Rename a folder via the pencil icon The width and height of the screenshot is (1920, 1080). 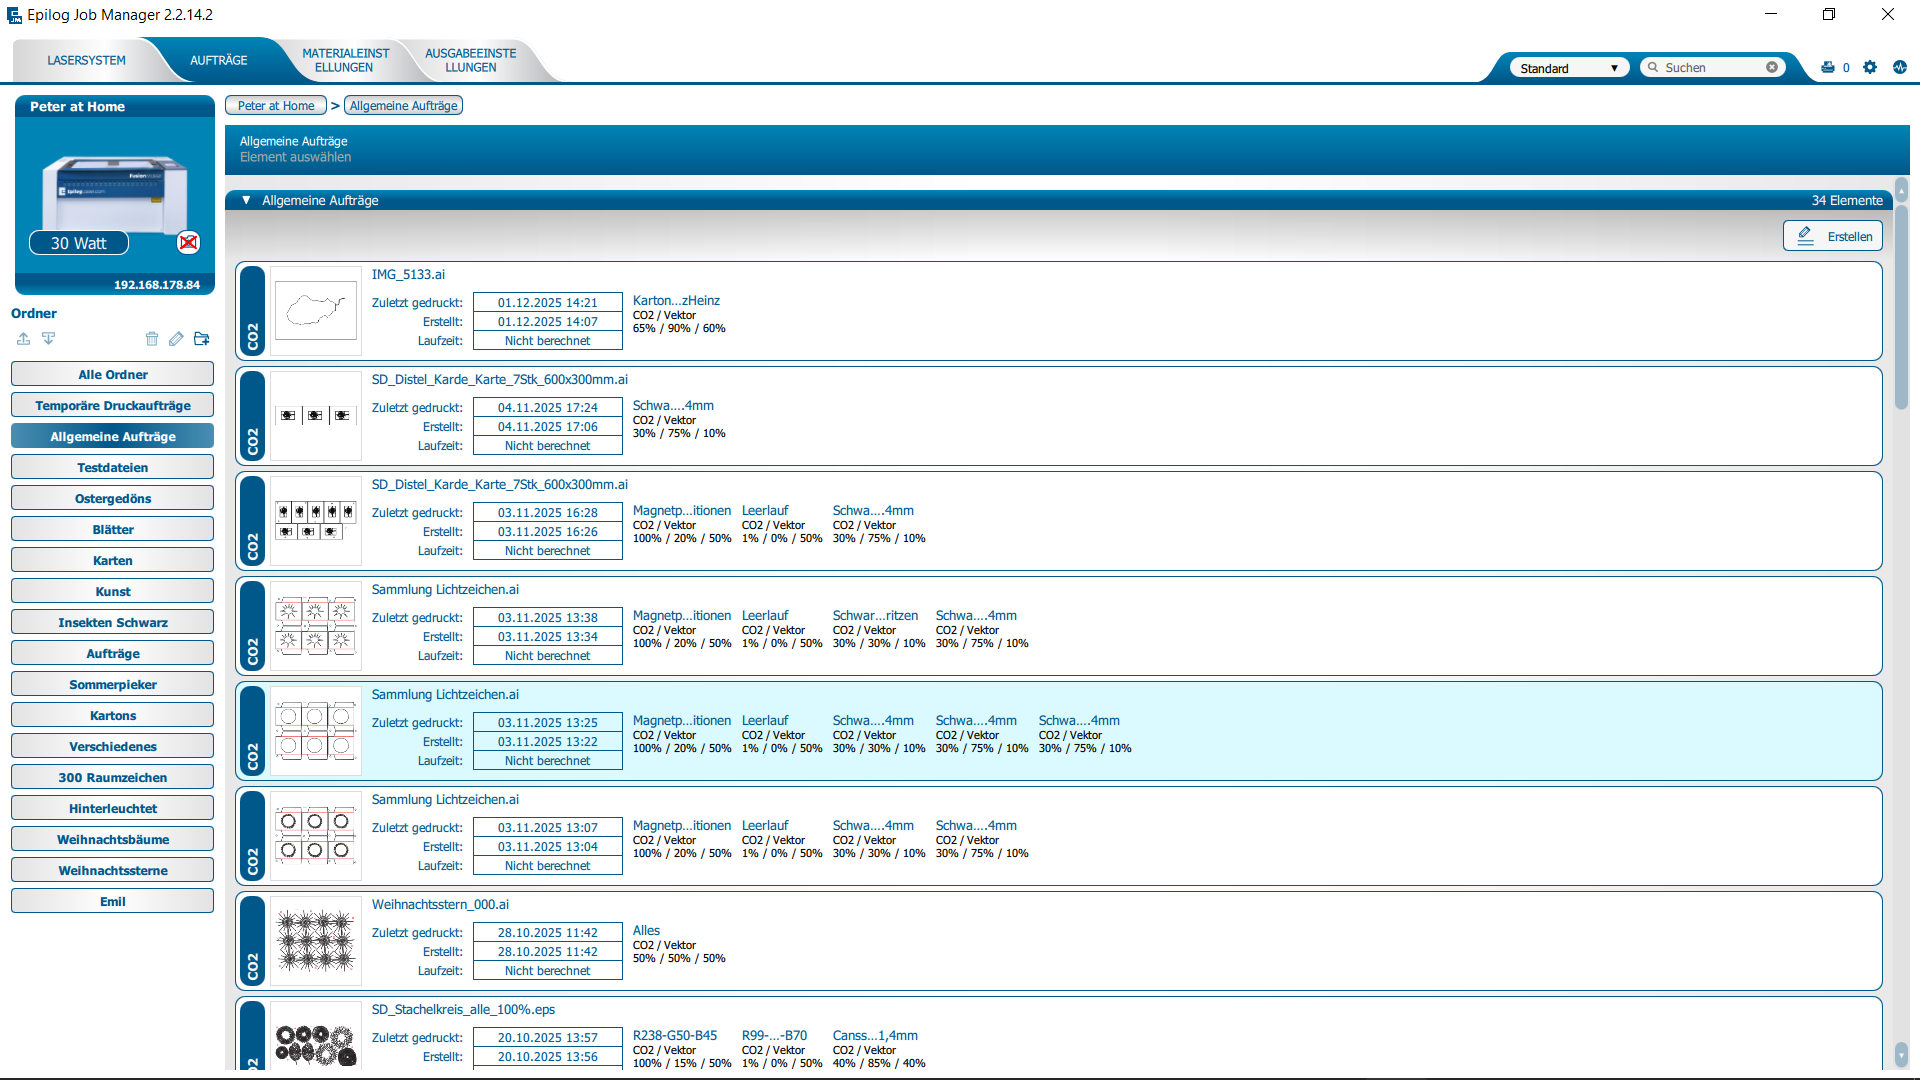click(x=176, y=339)
